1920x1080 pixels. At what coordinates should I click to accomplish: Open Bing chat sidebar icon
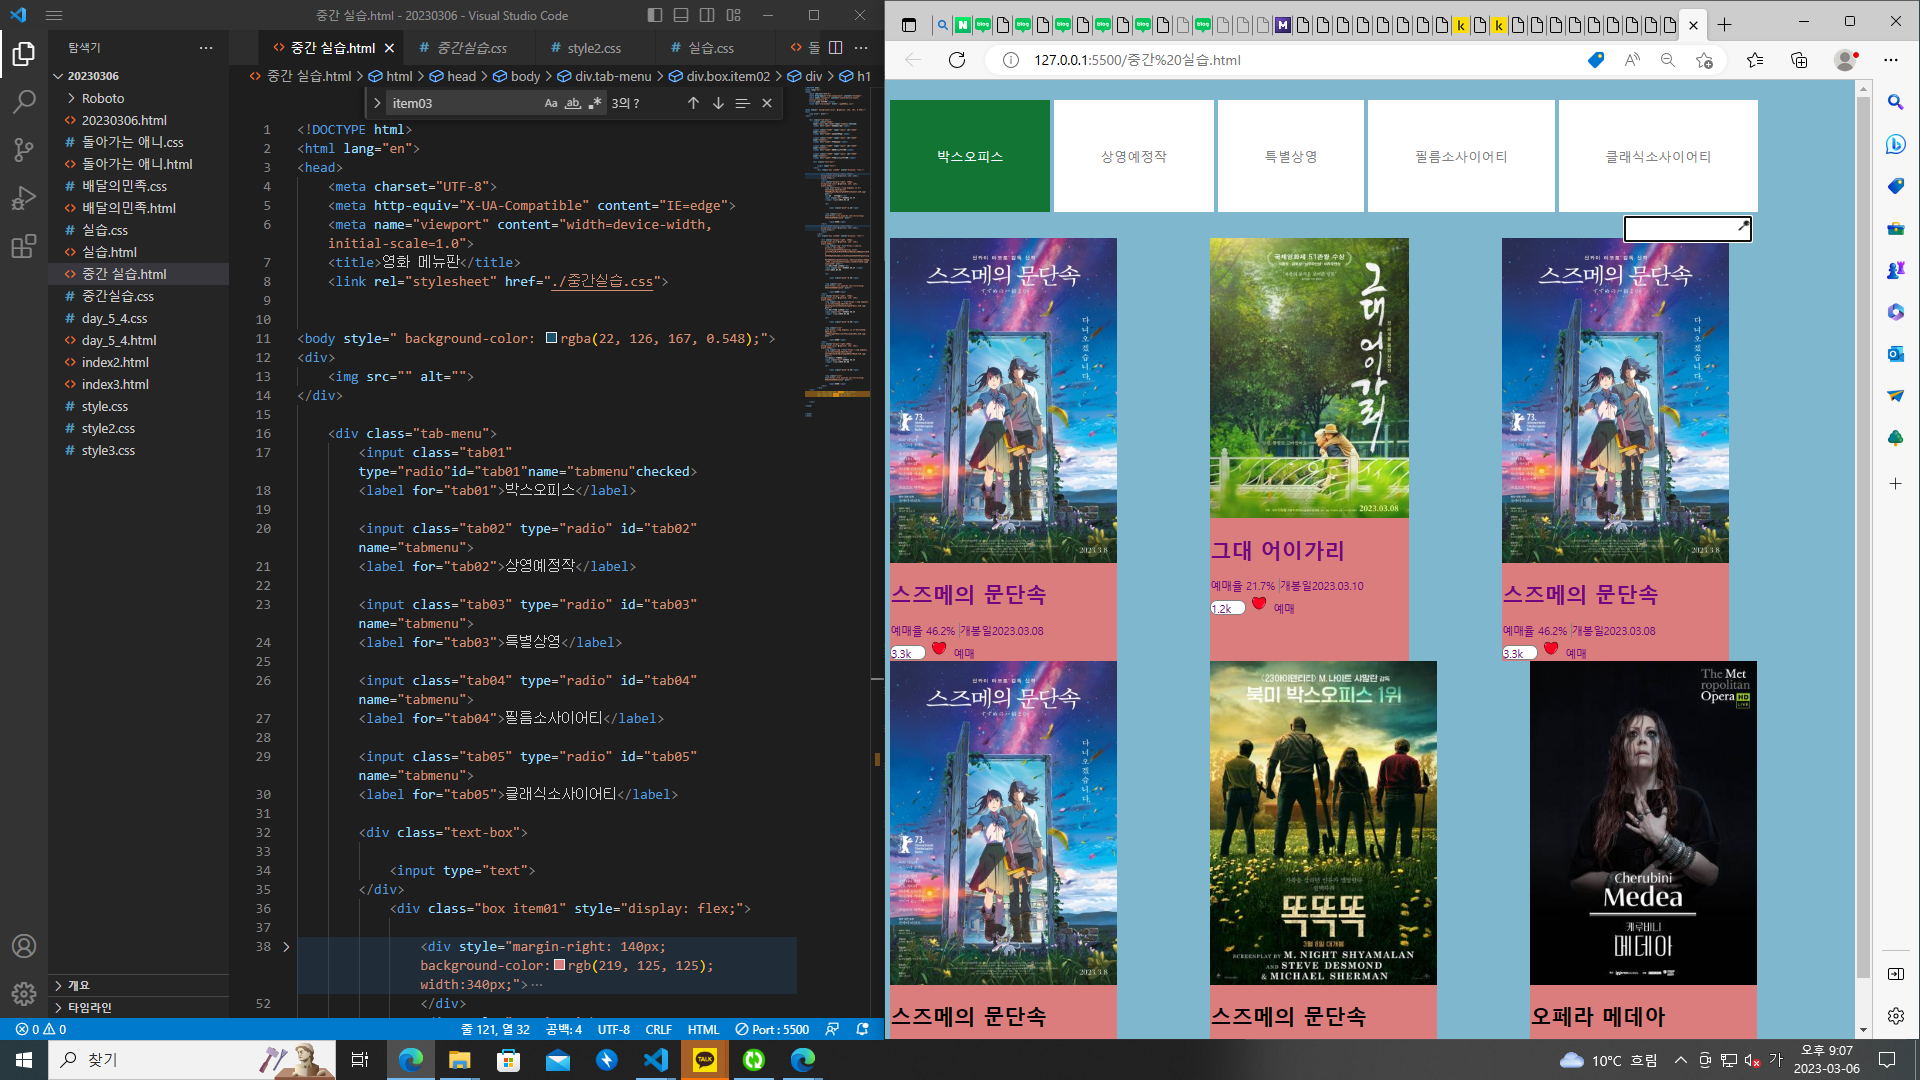pyautogui.click(x=1896, y=144)
